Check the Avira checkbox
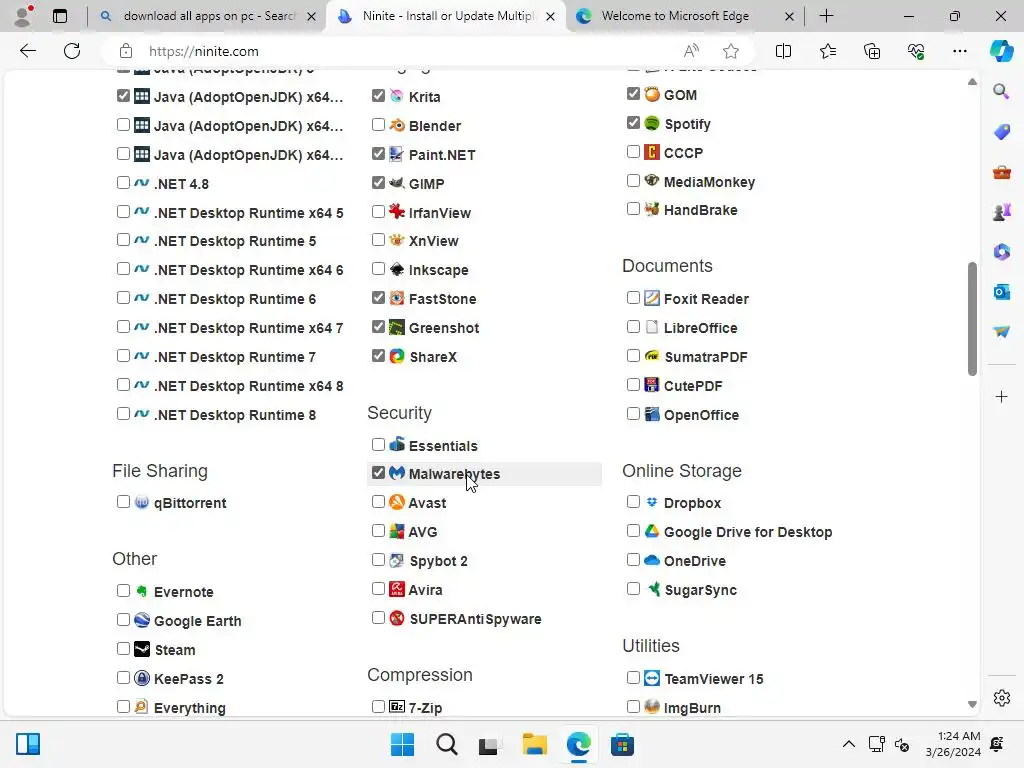Image resolution: width=1024 pixels, height=768 pixels. 378,588
